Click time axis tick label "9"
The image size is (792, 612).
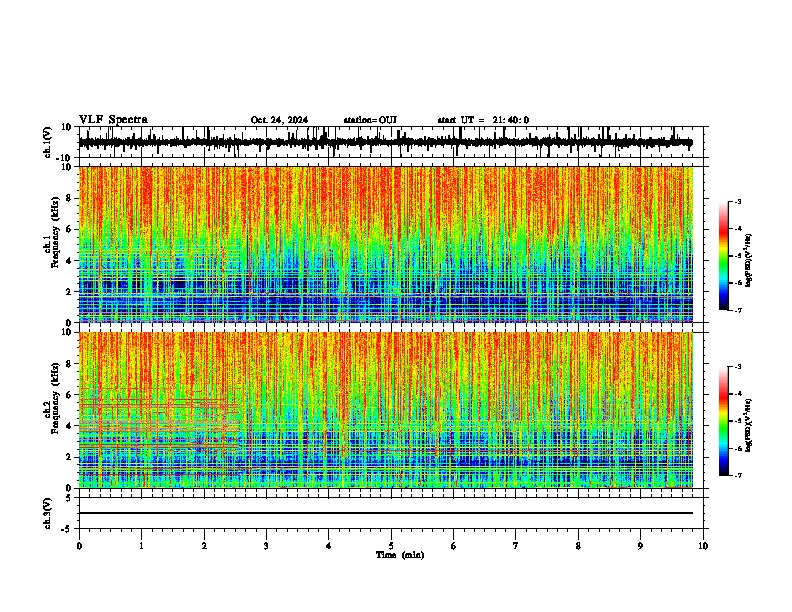tap(640, 546)
